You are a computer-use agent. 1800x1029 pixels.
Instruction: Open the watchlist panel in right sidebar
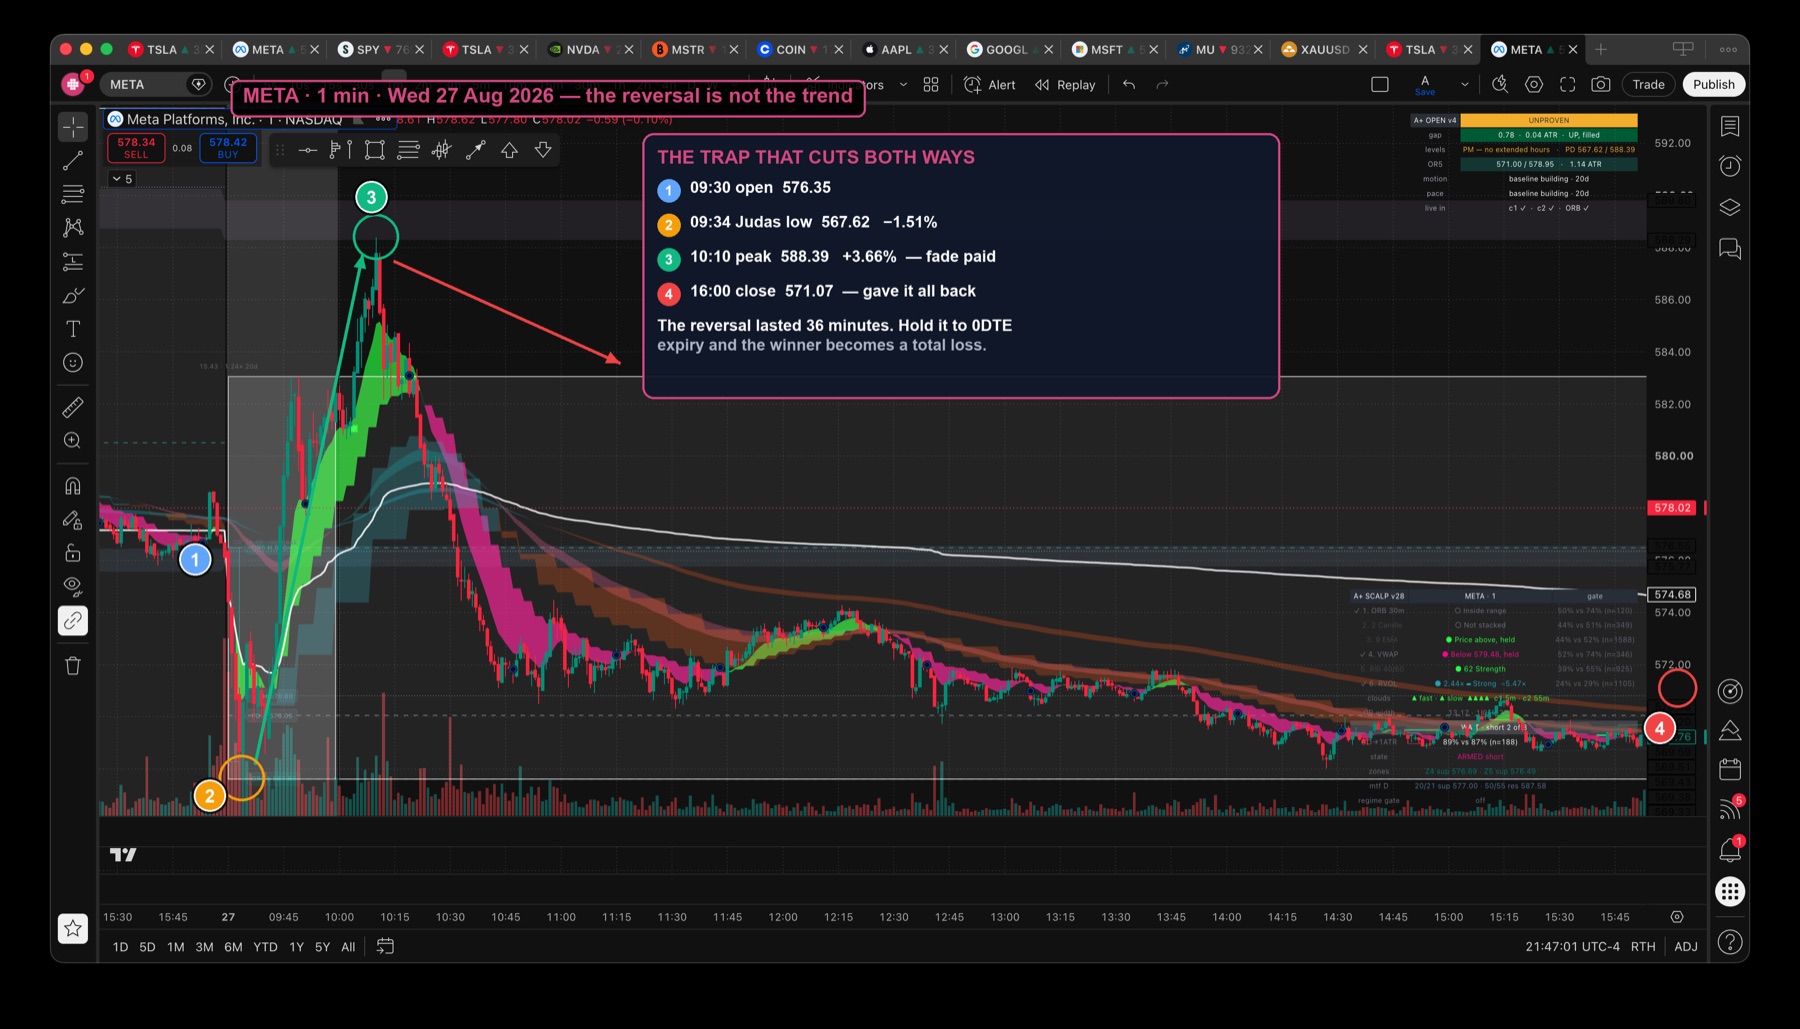1730,126
